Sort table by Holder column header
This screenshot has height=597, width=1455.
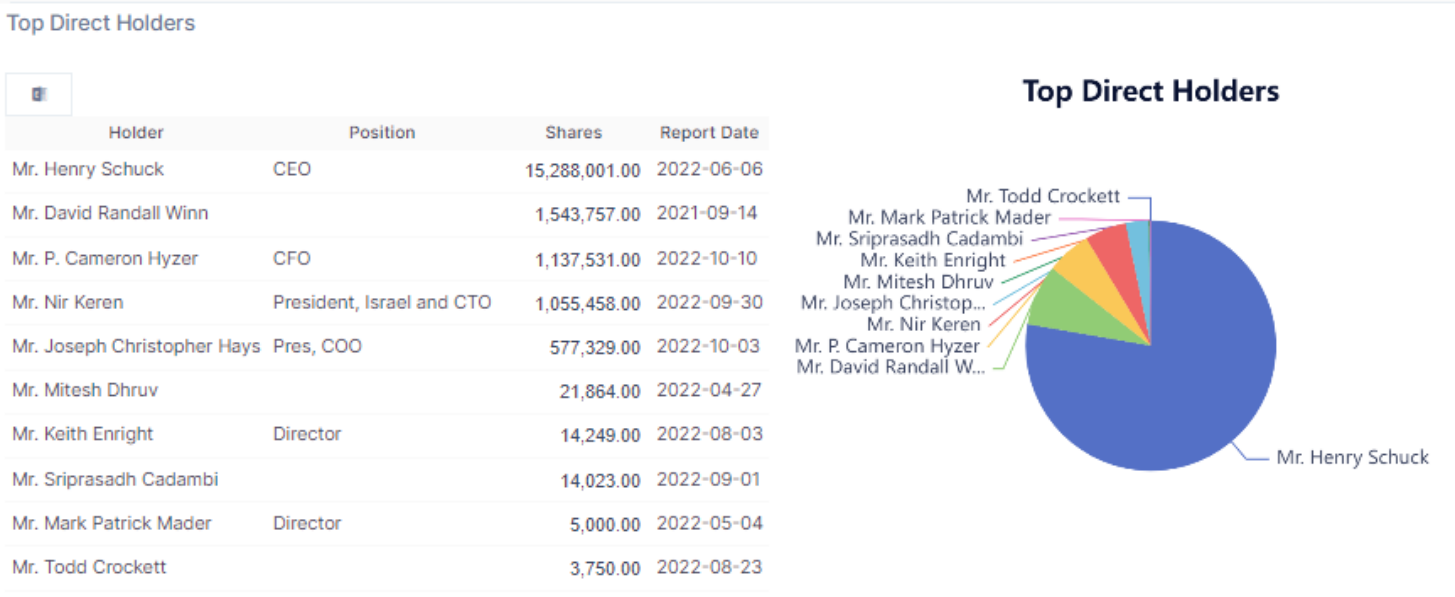click(x=136, y=132)
